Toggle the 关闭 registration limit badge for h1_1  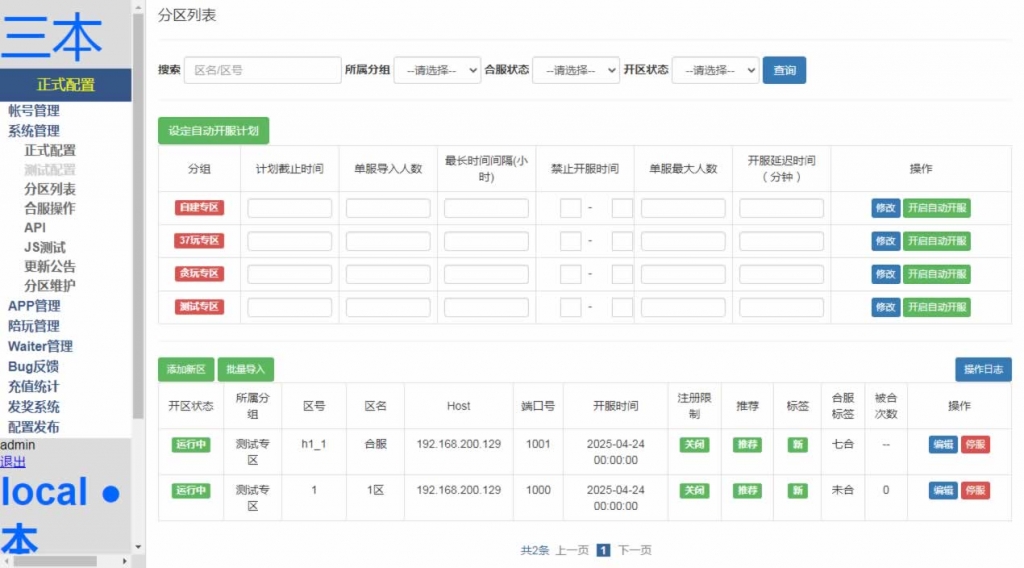pyautogui.click(x=694, y=445)
